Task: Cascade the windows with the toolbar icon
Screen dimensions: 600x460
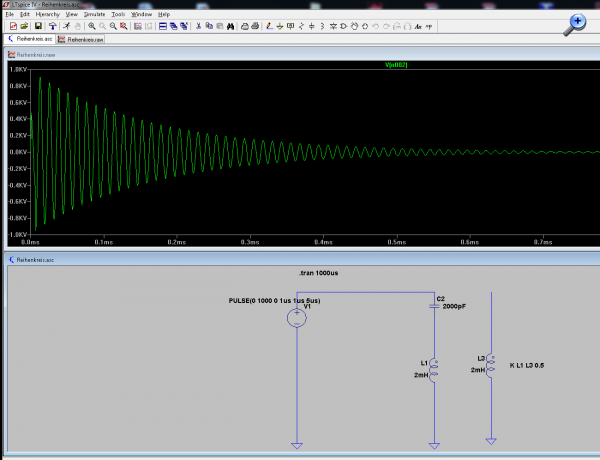Action: tap(173, 26)
